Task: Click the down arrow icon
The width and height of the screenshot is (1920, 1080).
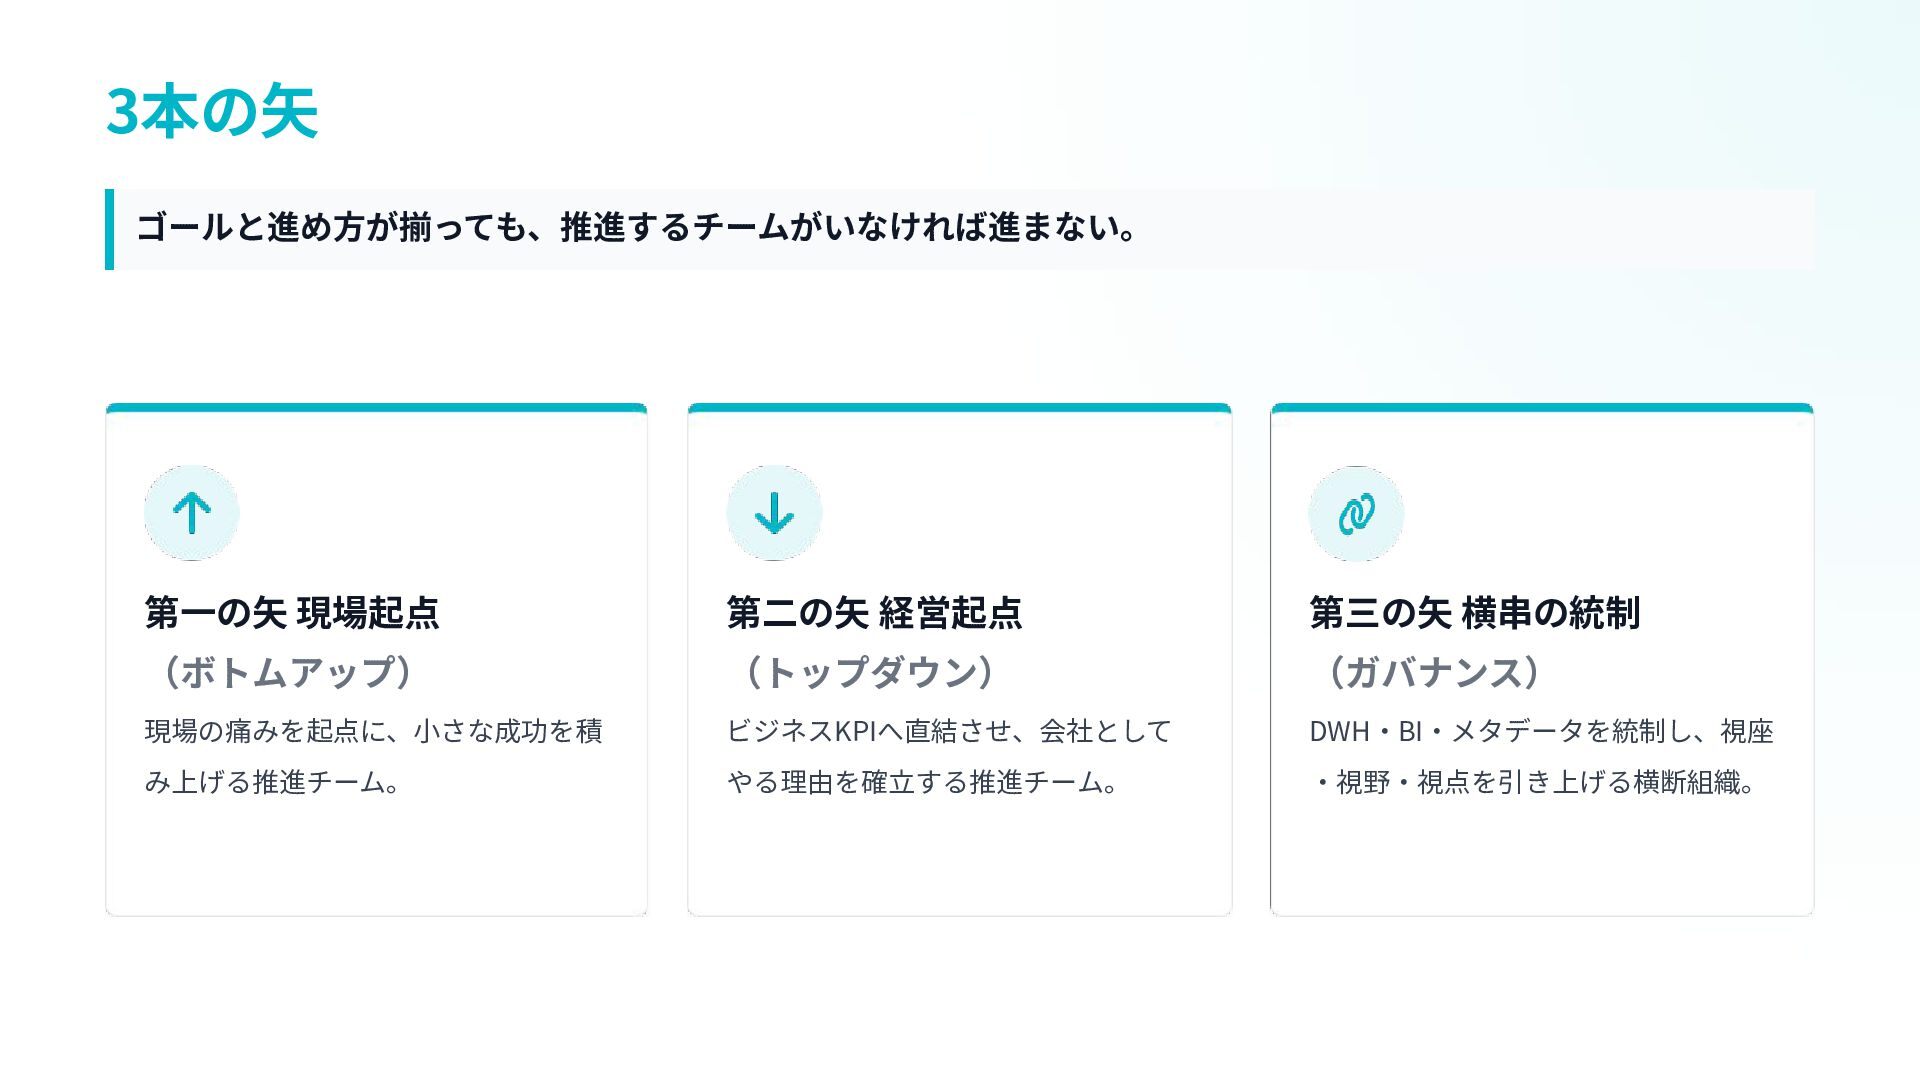Action: (774, 513)
